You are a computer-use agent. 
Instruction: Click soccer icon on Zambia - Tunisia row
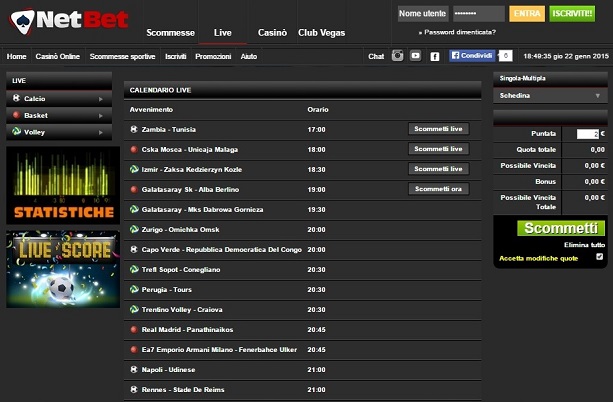pyautogui.click(x=134, y=129)
